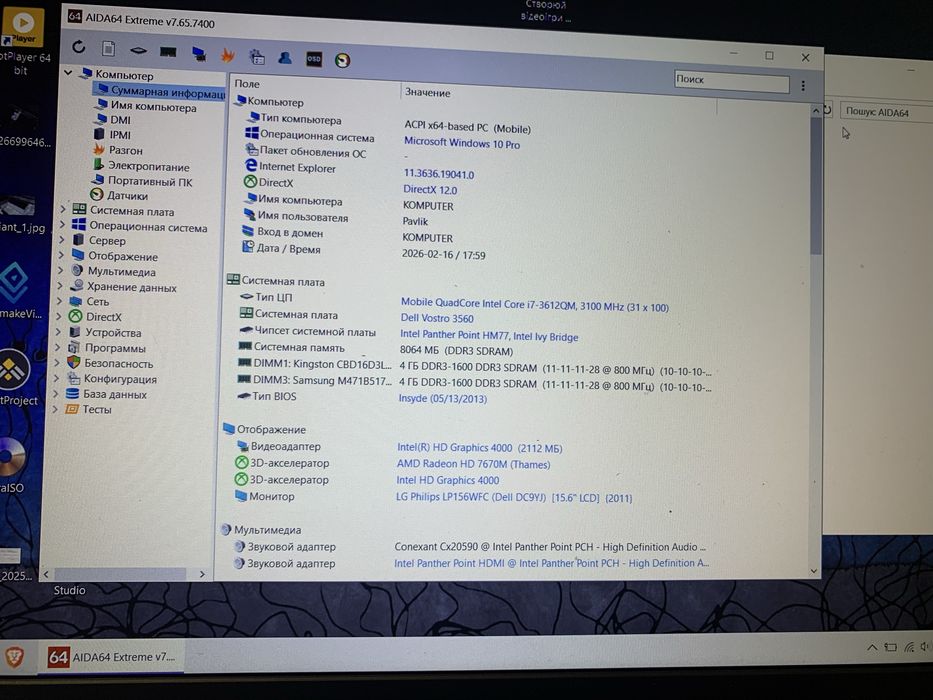The height and width of the screenshot is (700, 933).
Task: Click the Поиск search field
Action: coord(731,82)
